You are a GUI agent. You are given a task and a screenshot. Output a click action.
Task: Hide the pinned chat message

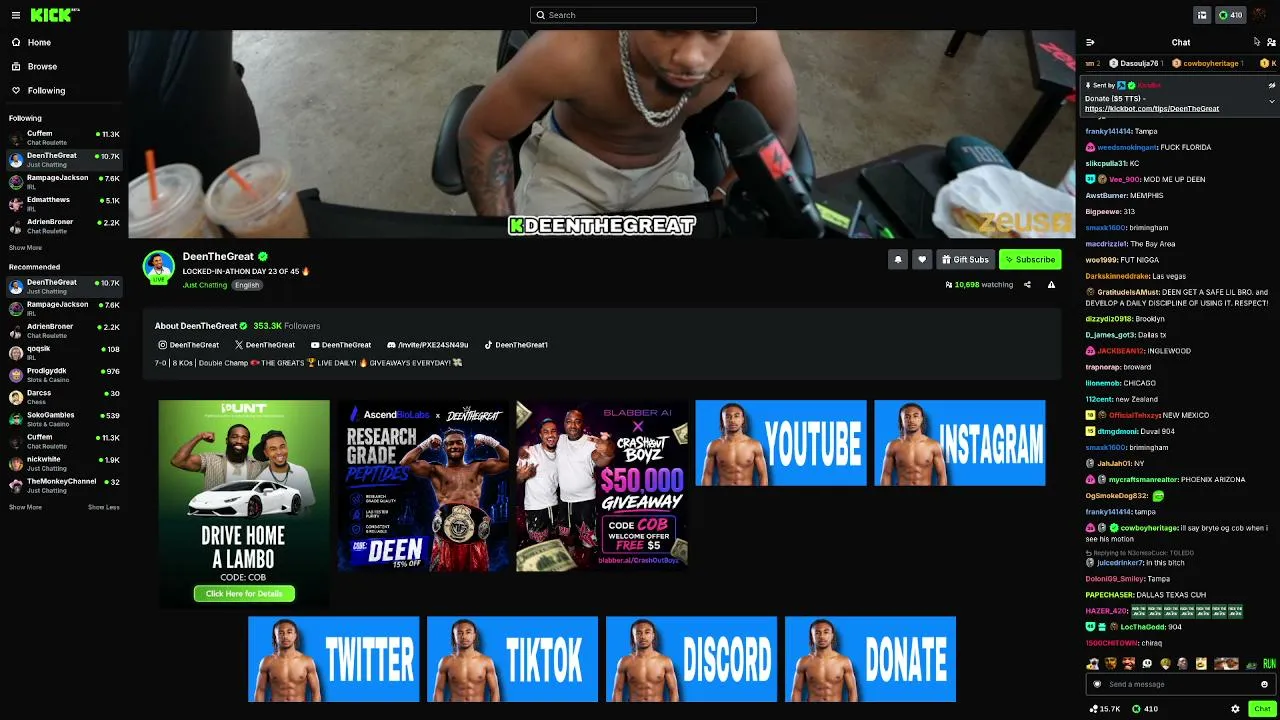tap(1272, 85)
